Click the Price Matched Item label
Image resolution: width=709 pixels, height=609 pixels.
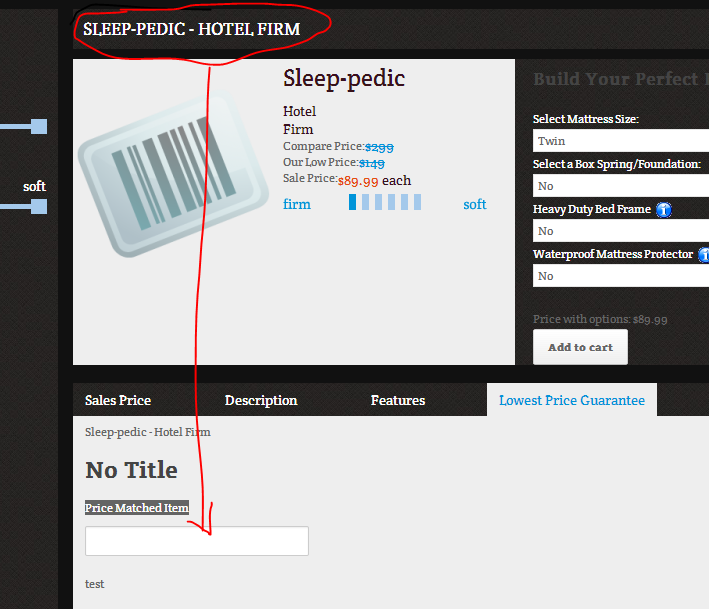(137, 508)
